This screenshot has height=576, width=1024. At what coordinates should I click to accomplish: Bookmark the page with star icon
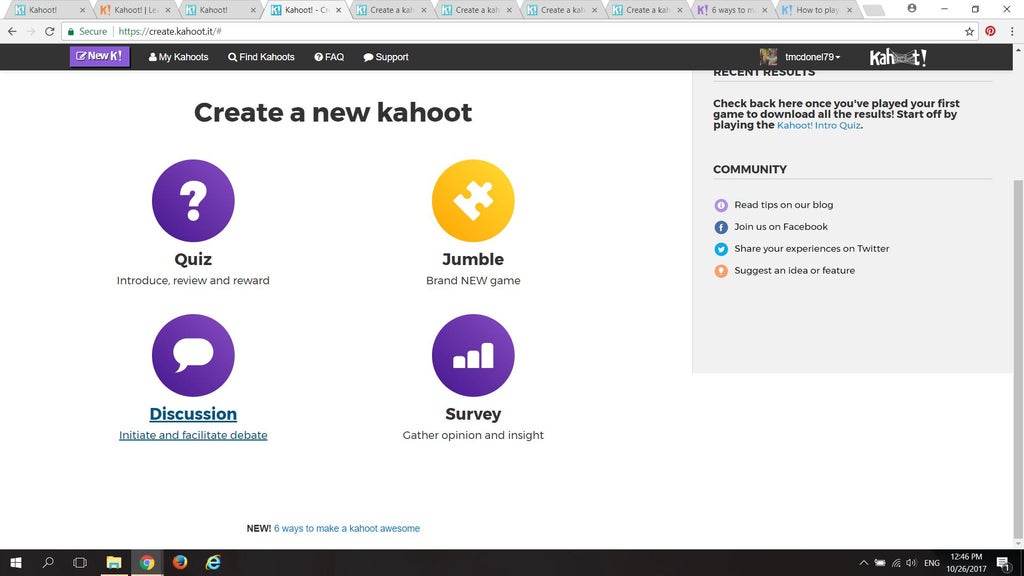(969, 31)
